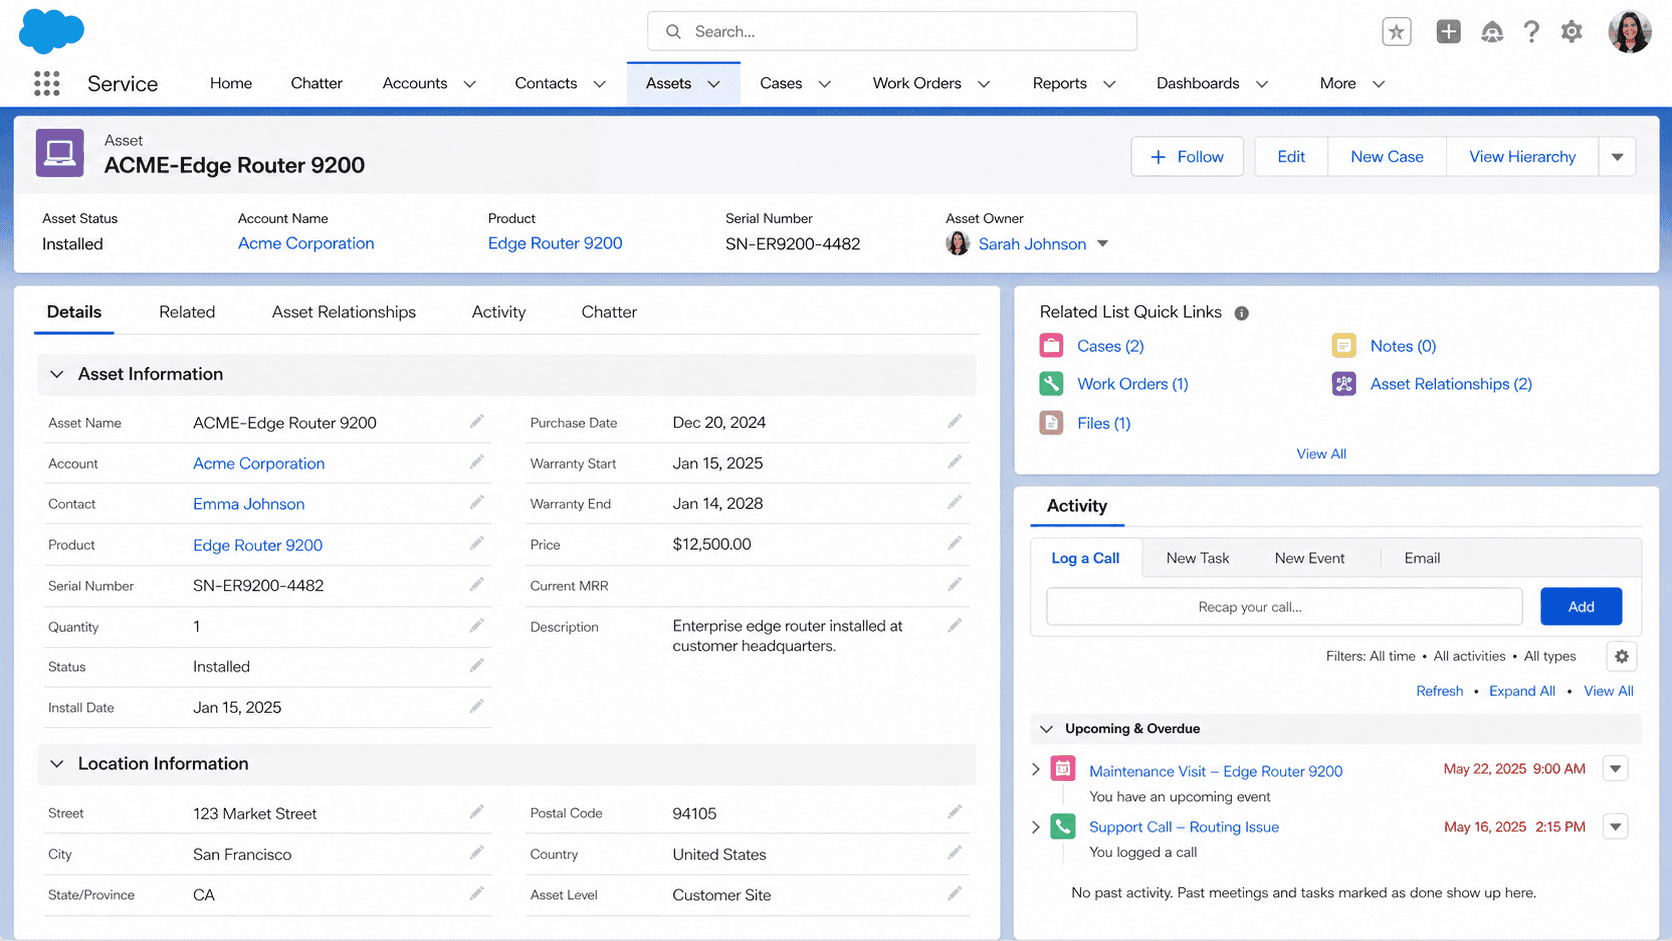Select the Email activity tab
This screenshot has height=941, width=1672.
(1422, 558)
